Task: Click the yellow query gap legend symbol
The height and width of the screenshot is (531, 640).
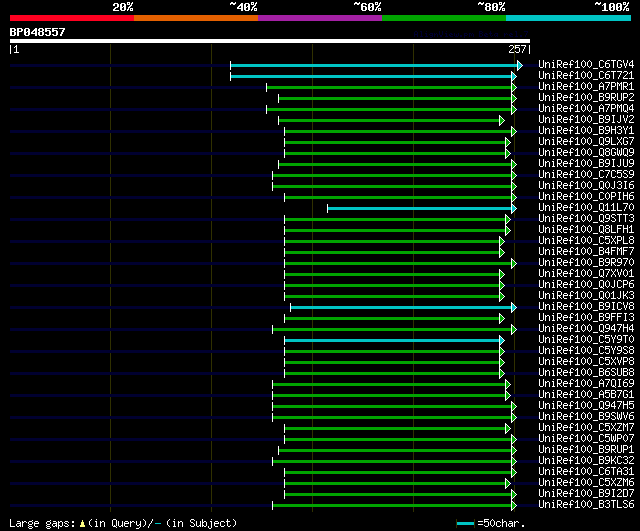Action: coord(82,524)
